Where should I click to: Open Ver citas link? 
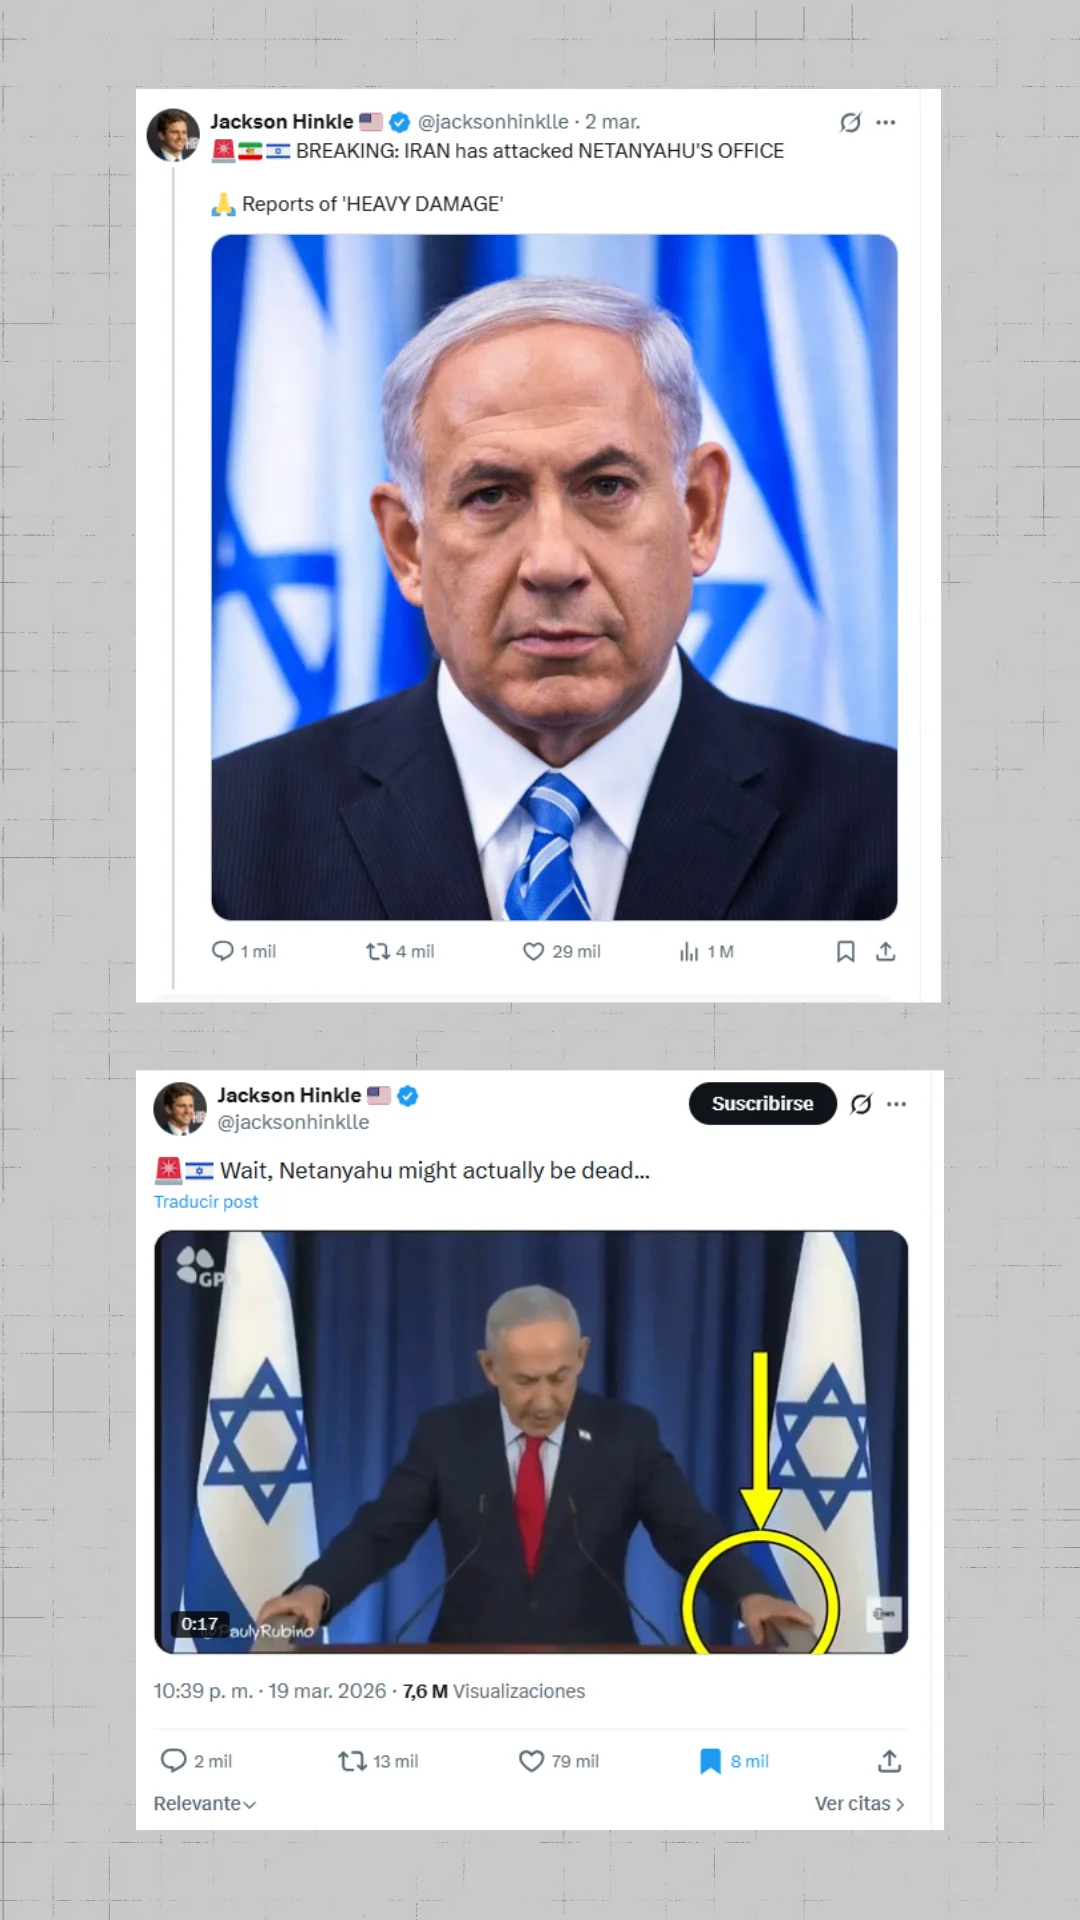tap(860, 1803)
